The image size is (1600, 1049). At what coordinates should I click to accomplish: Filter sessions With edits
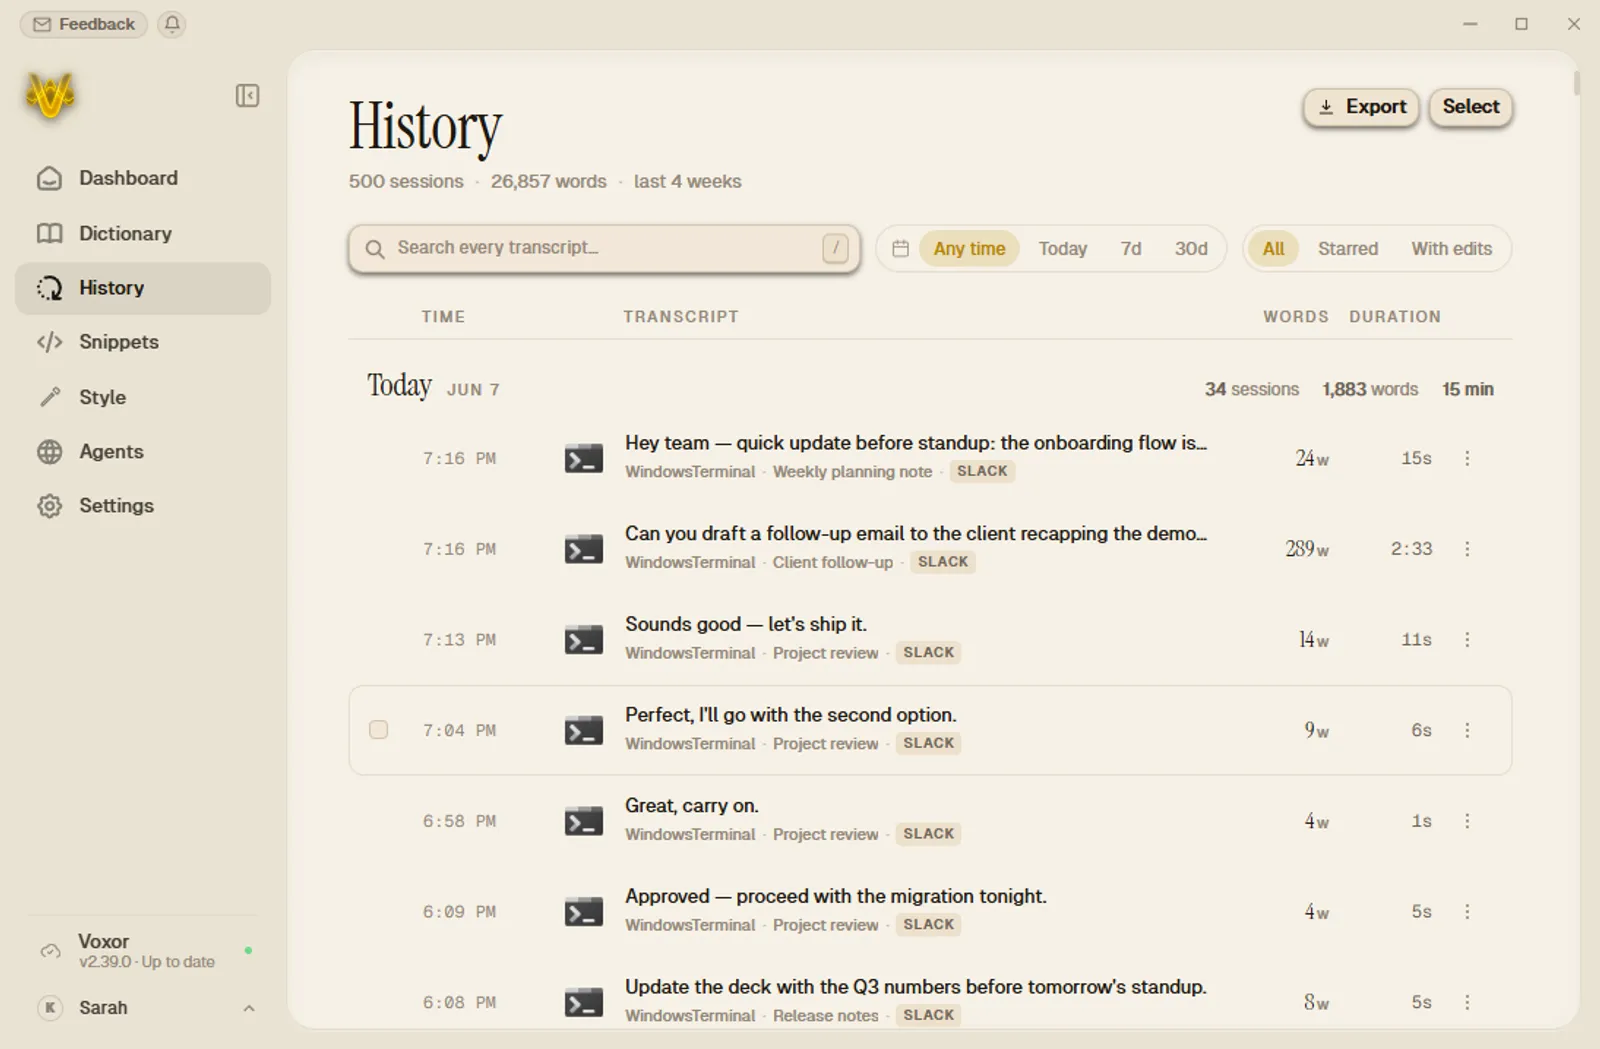coord(1451,249)
